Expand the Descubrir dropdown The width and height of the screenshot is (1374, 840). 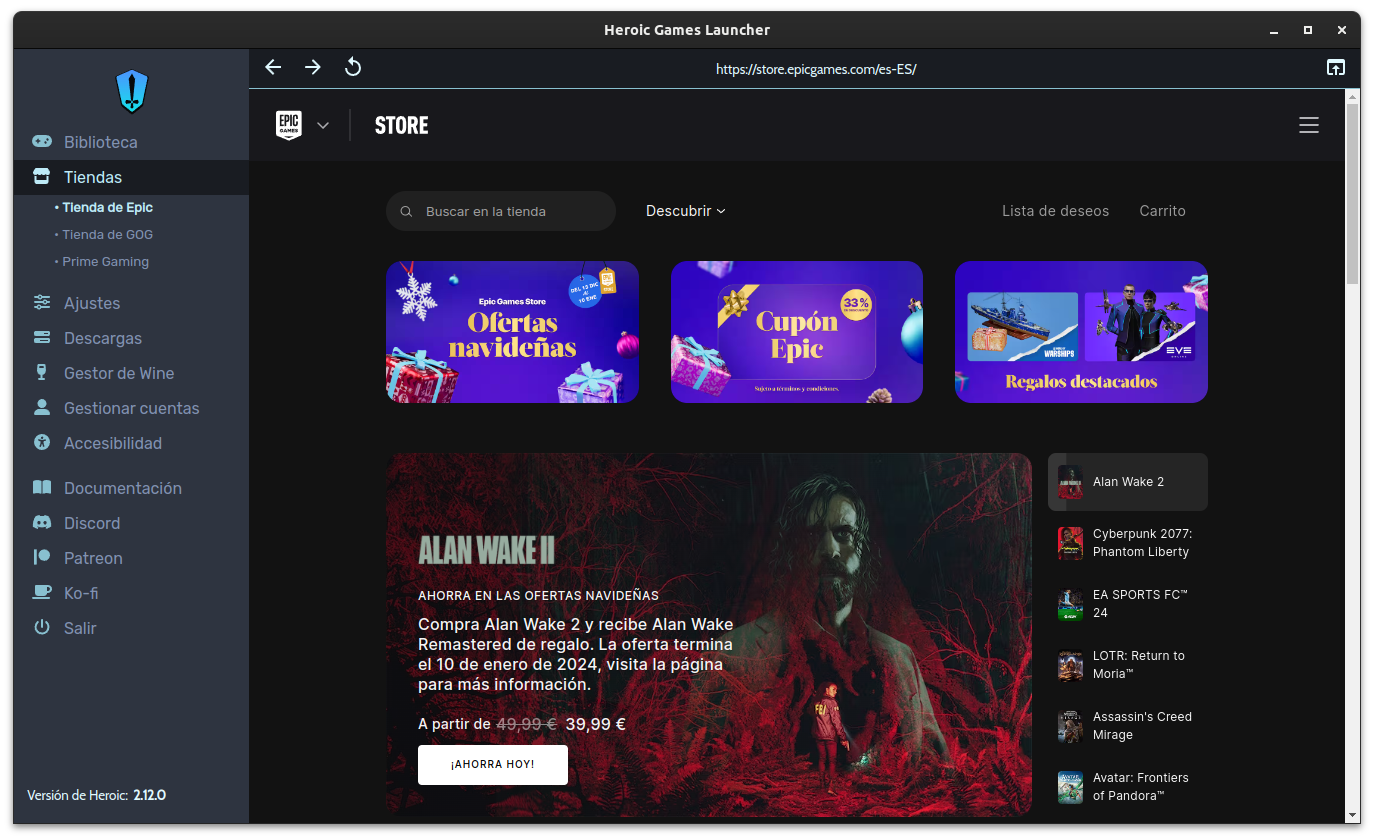(685, 211)
